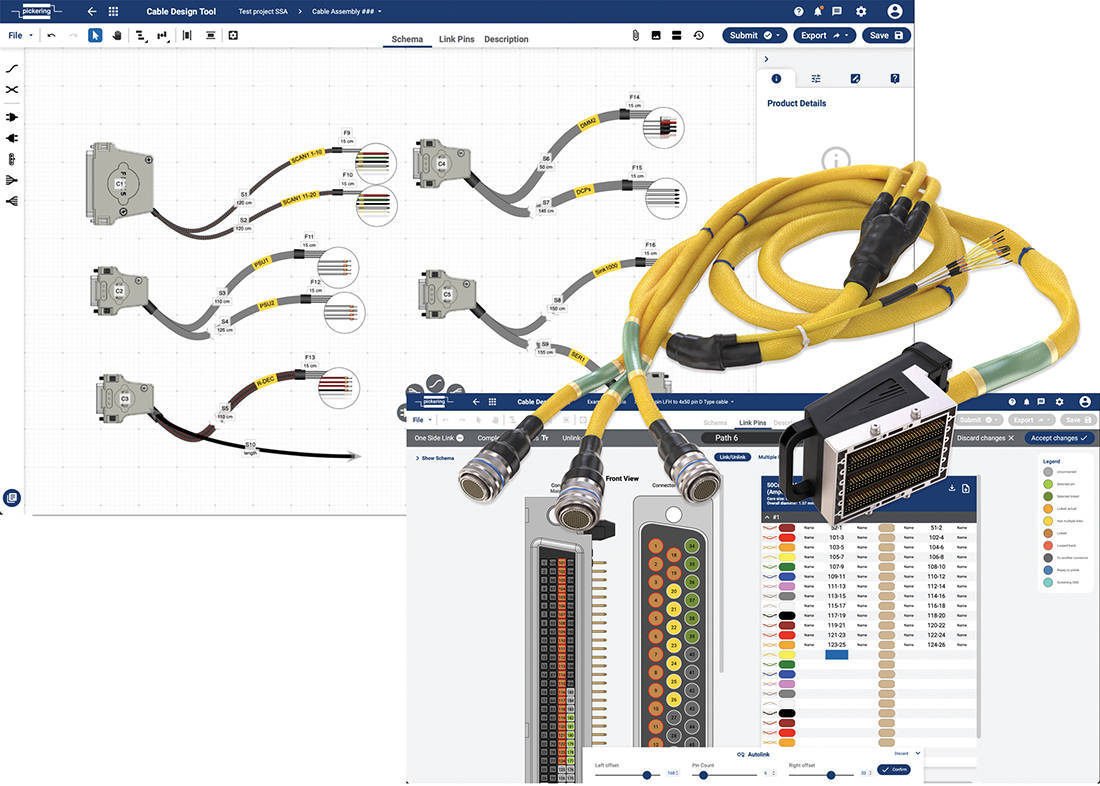1100x786 pixels.
Task: Open the Export dropdown arrow
Action: pos(846,35)
